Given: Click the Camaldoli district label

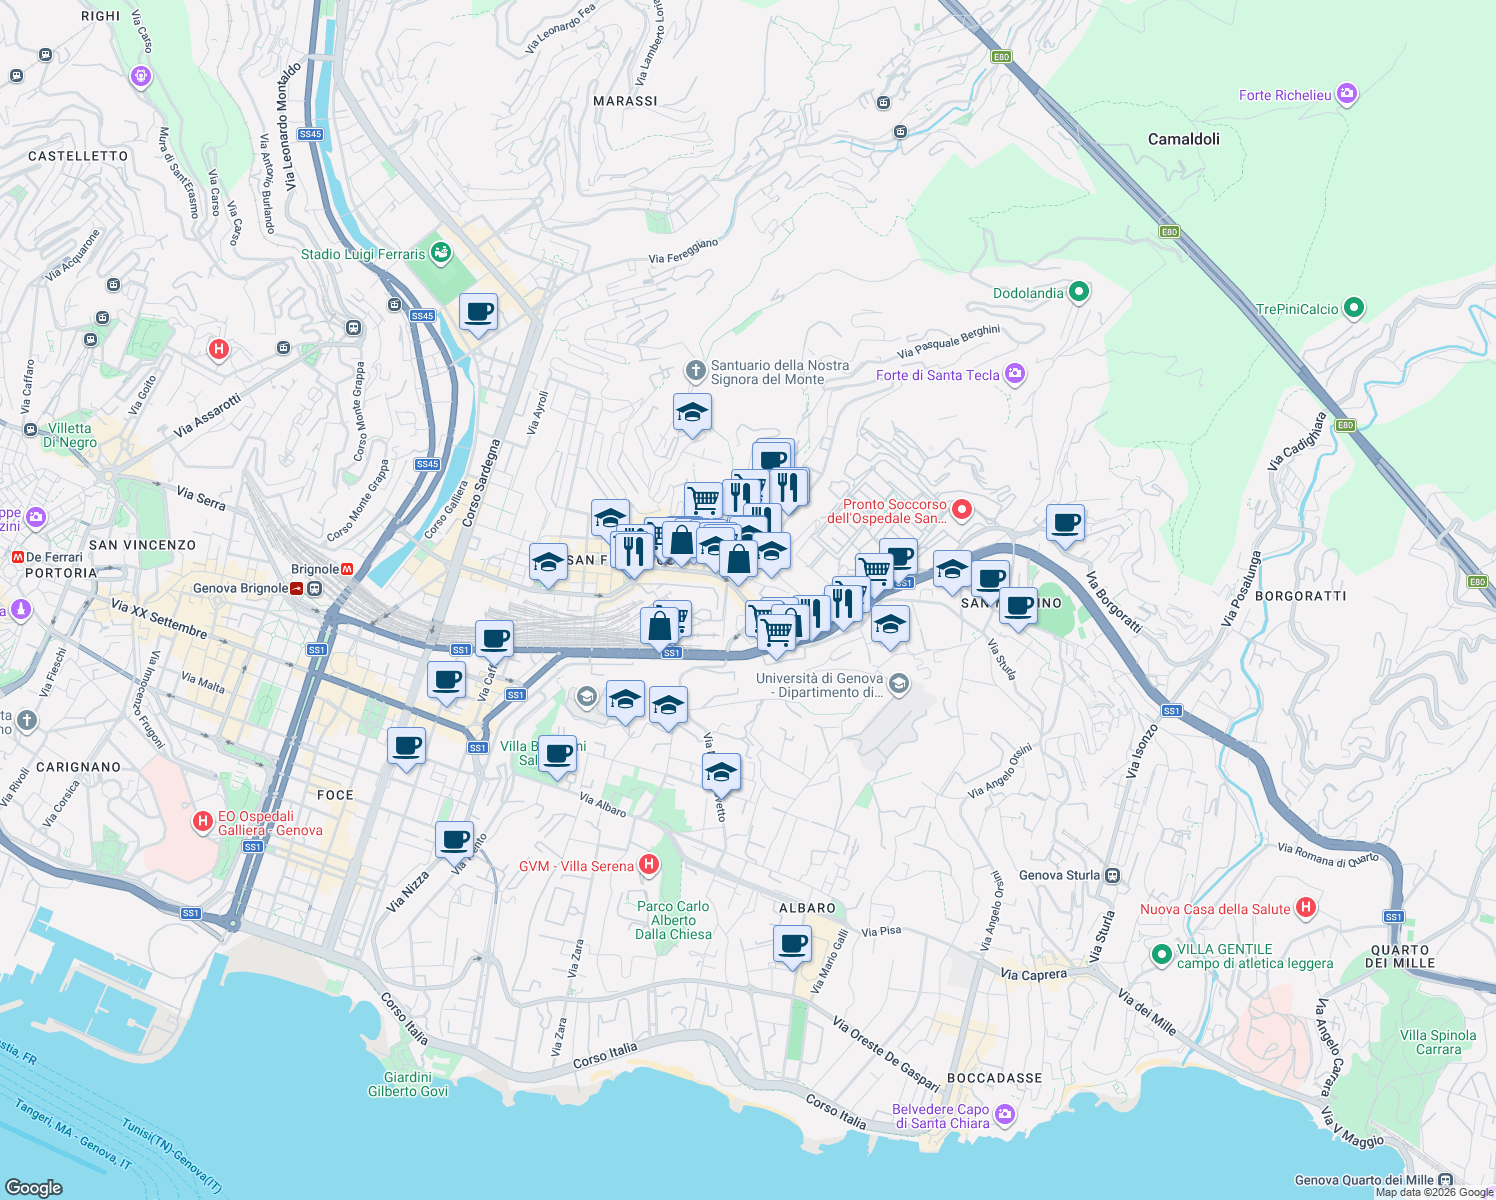Looking at the screenshot, I should click(x=1184, y=139).
